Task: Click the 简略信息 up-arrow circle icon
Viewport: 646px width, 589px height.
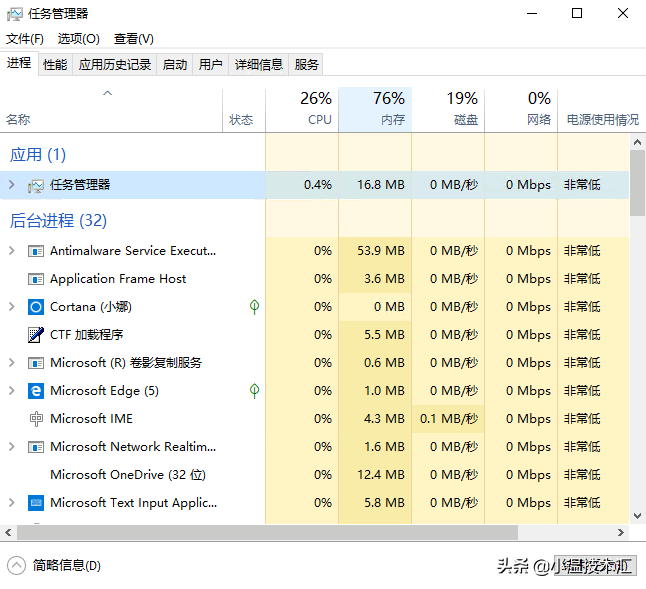Action: 16,566
